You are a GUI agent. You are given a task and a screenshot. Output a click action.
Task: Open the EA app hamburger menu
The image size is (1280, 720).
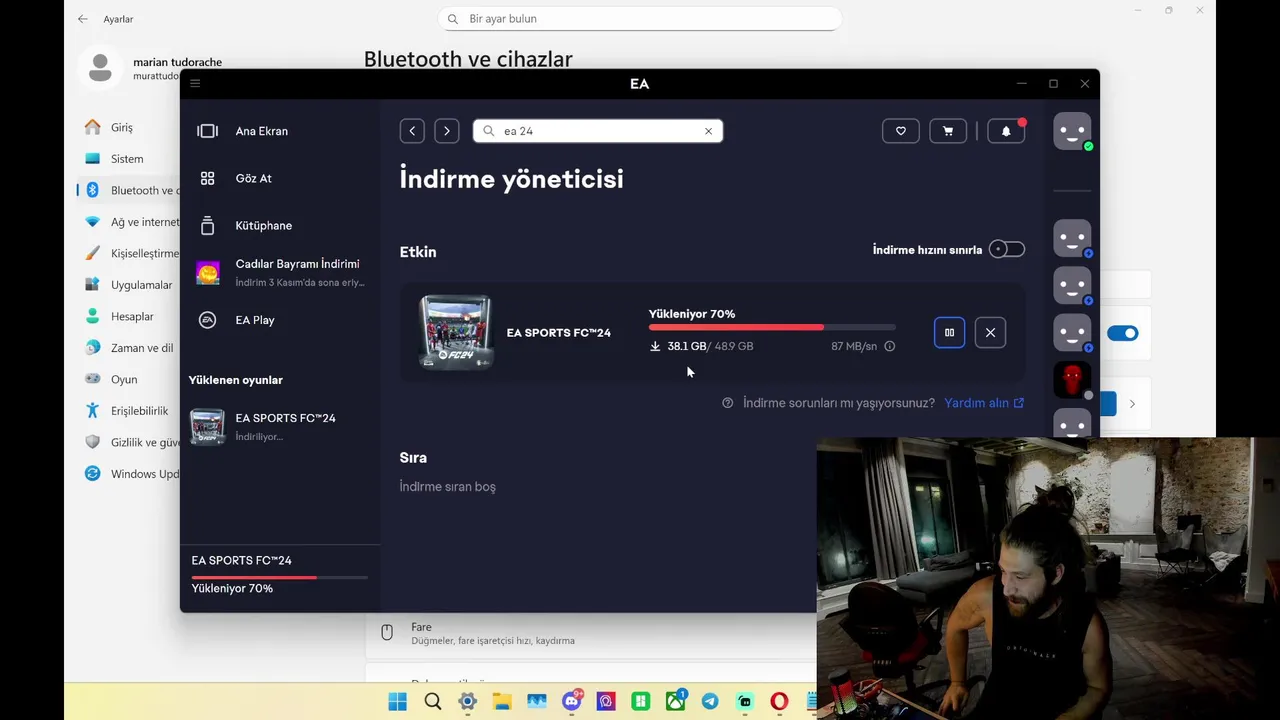coord(195,84)
